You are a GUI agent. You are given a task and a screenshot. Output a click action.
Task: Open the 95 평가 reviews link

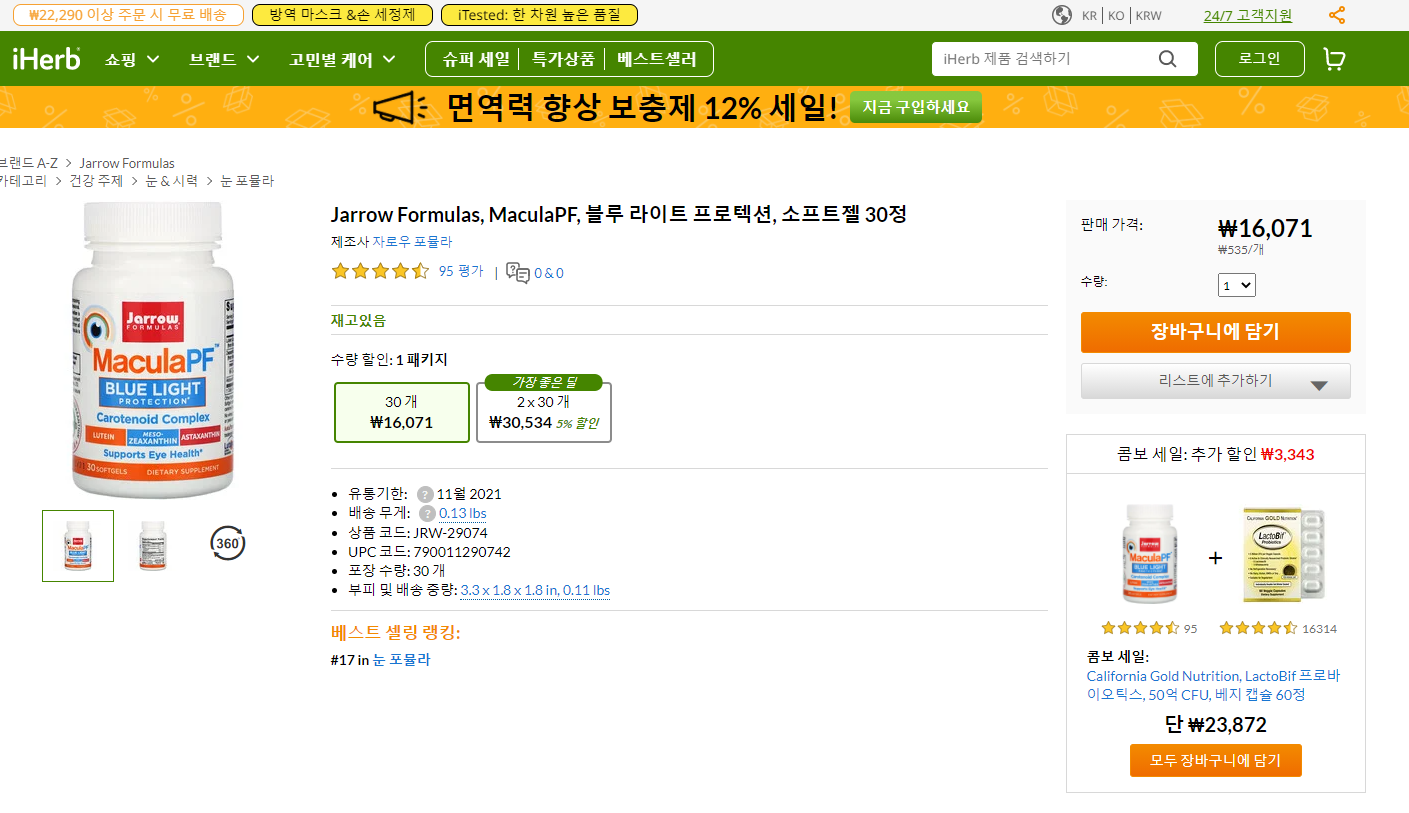(x=460, y=271)
